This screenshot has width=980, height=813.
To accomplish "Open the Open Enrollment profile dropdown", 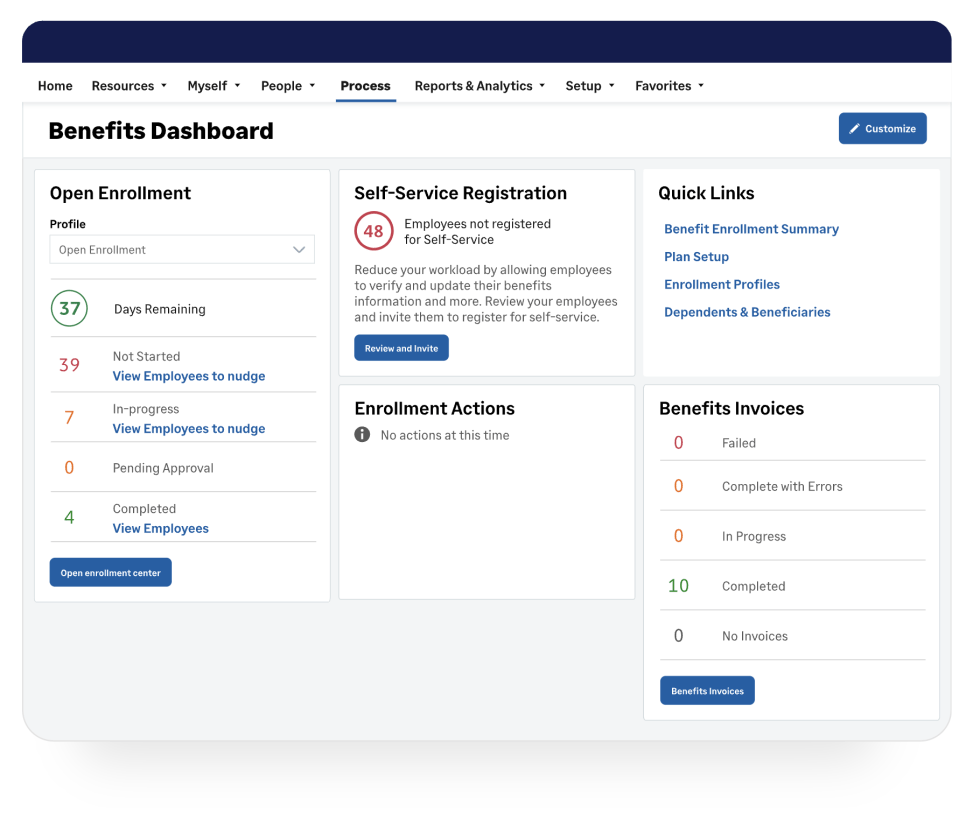I will (182, 250).
